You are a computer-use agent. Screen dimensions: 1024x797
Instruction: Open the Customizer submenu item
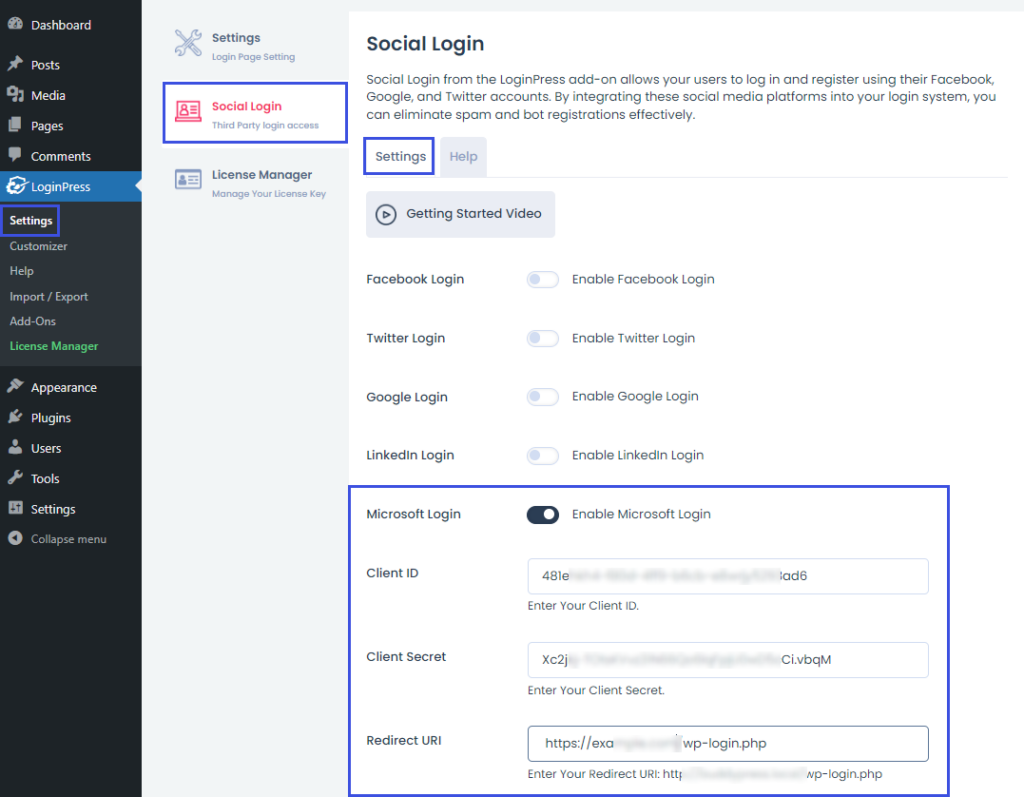38,246
